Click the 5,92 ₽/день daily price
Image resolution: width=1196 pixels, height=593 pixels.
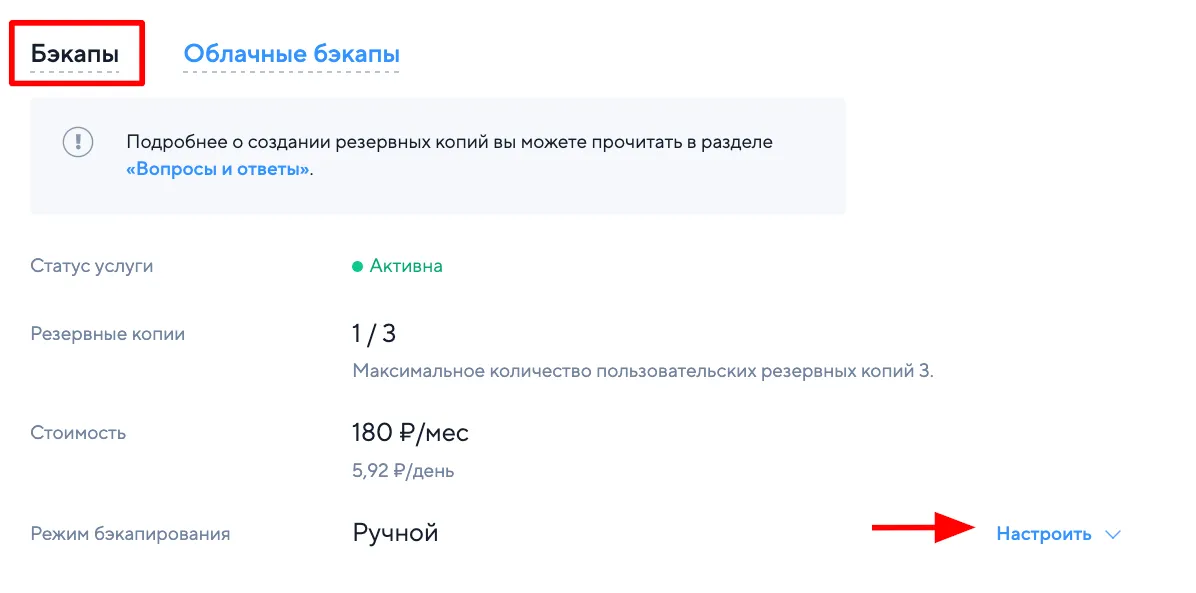403,470
